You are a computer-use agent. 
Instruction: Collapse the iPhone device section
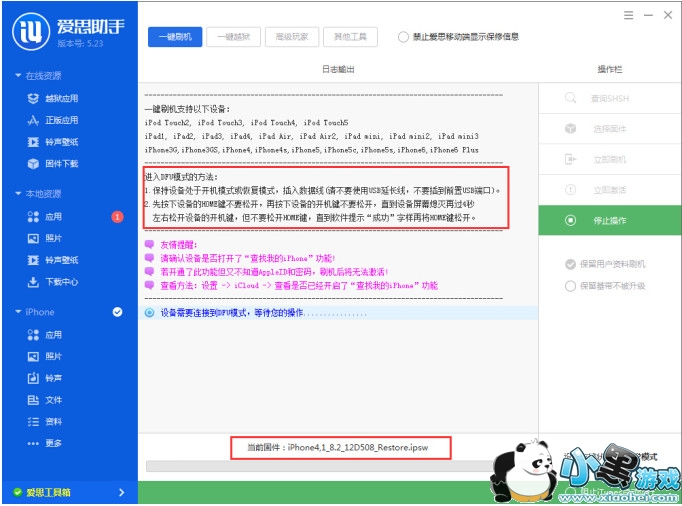pyautogui.click(x=18, y=312)
